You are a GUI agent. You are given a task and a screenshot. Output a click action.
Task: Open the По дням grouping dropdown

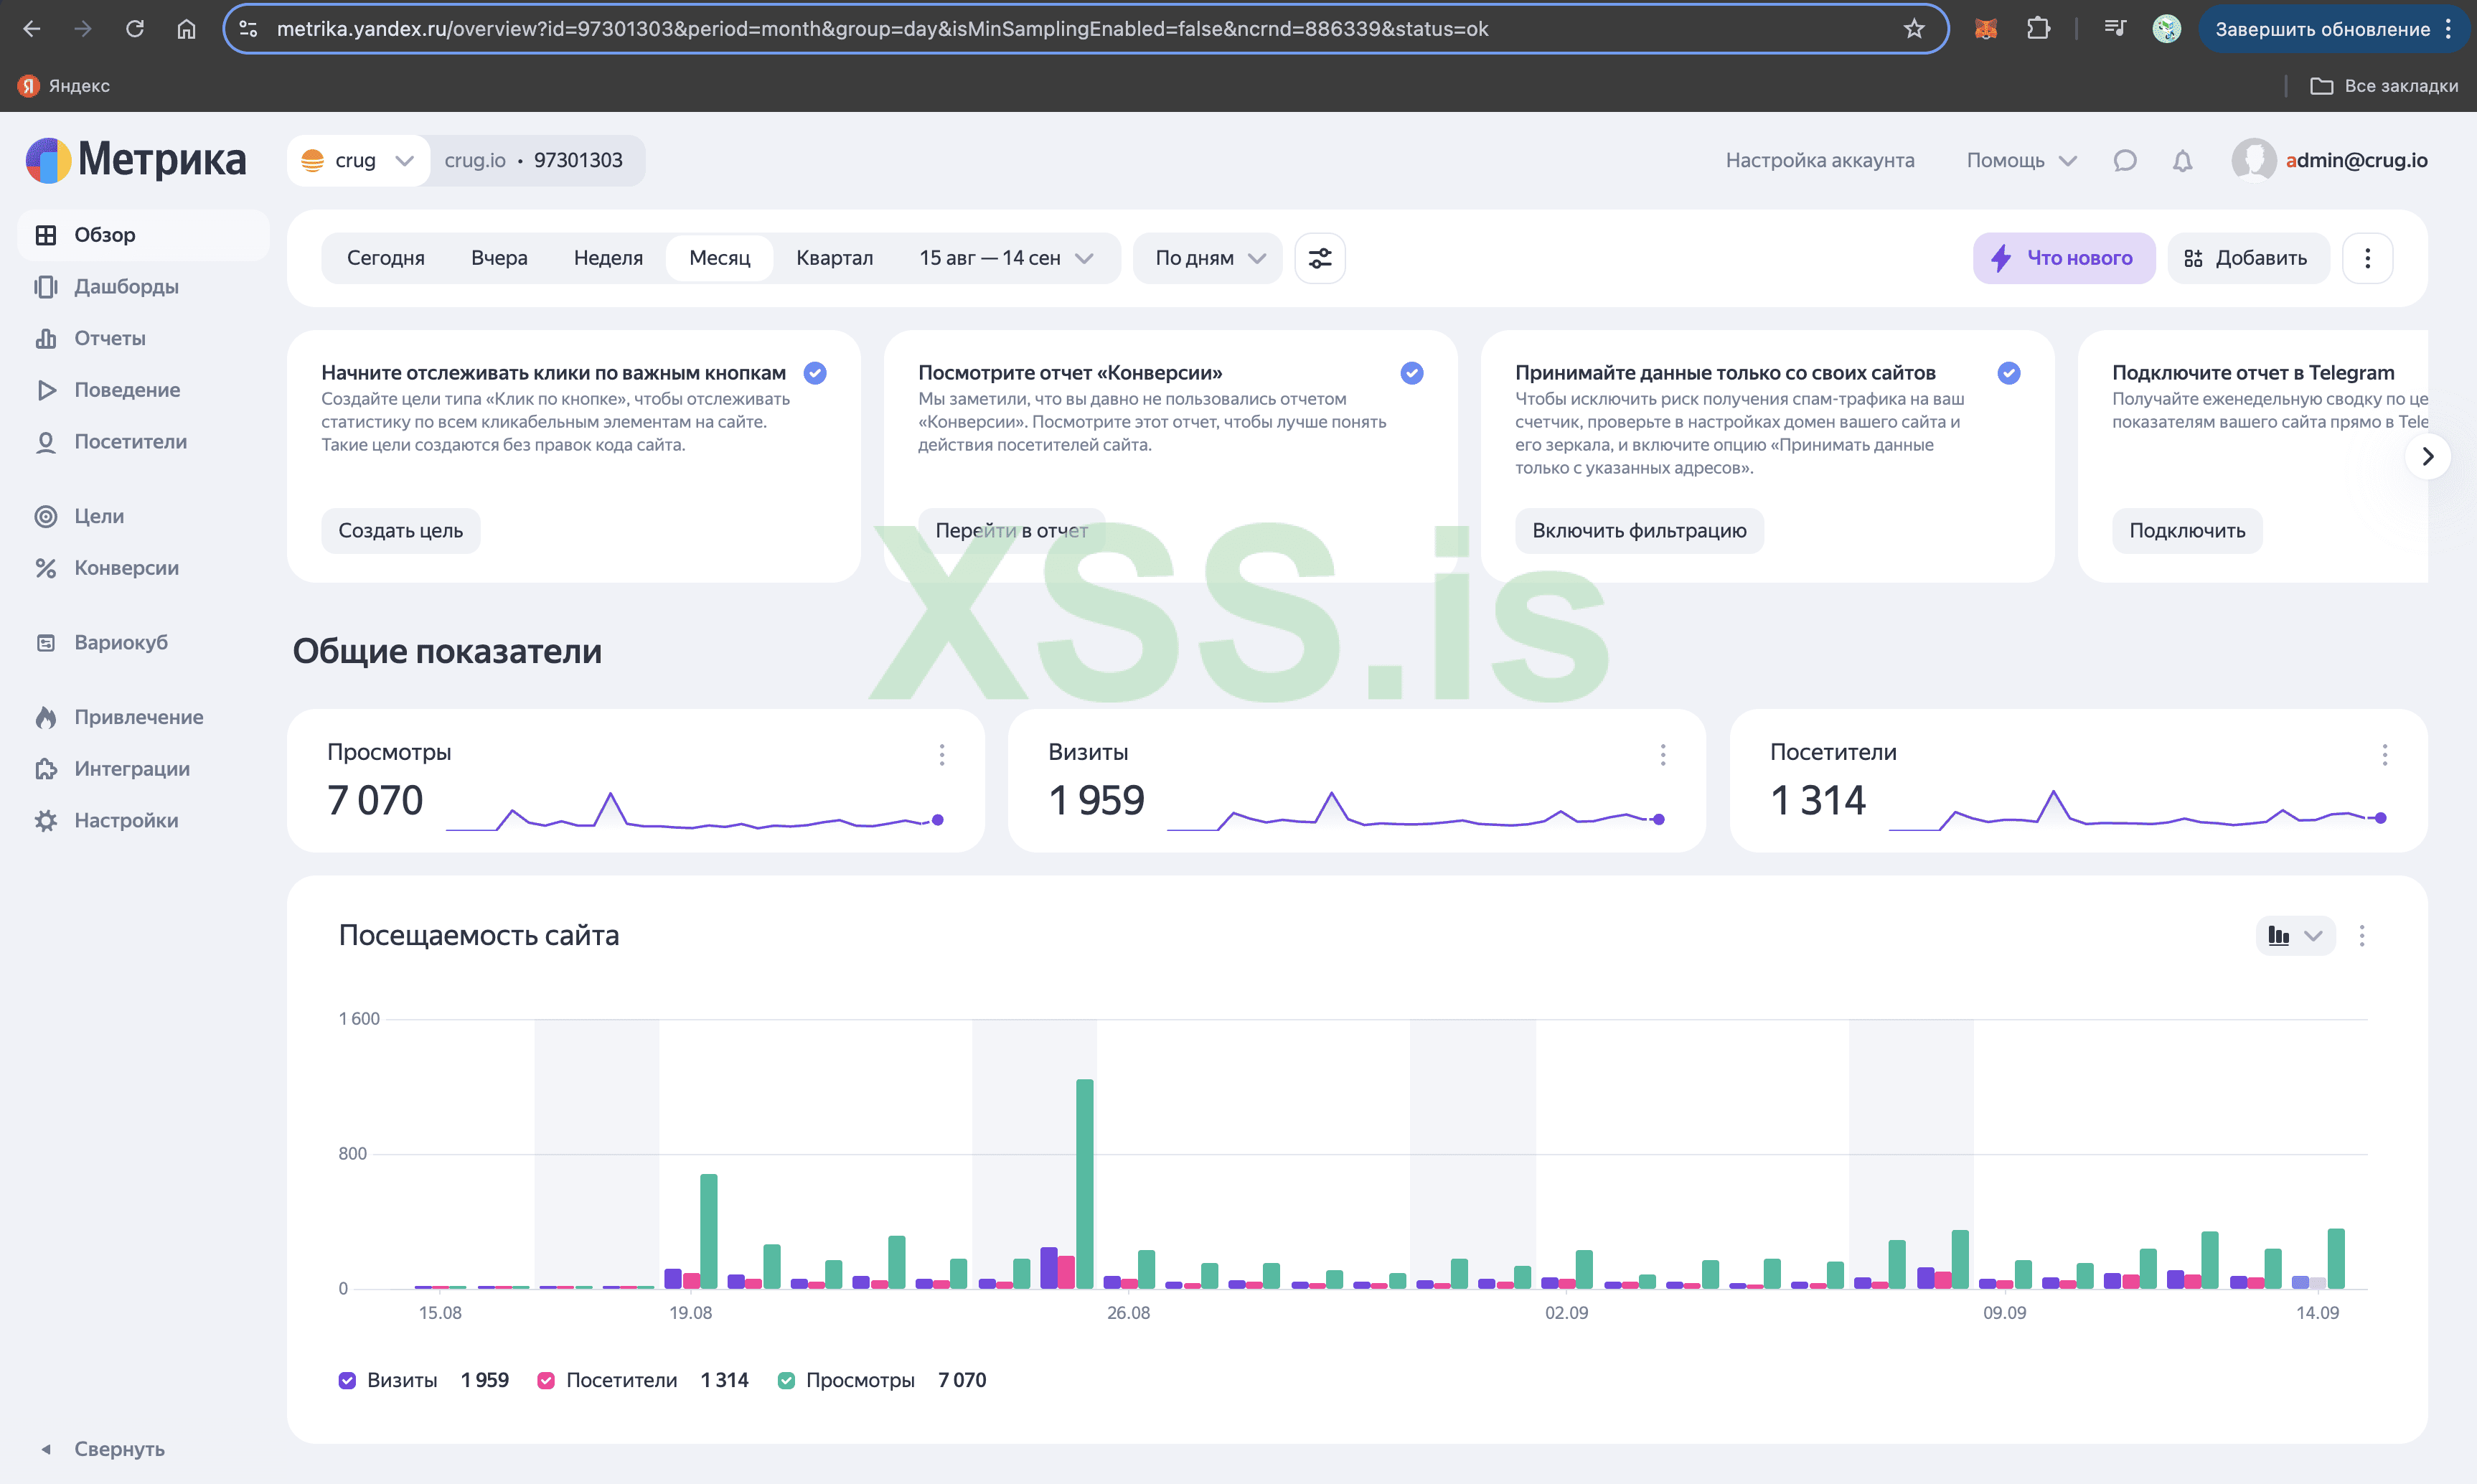coord(1208,258)
